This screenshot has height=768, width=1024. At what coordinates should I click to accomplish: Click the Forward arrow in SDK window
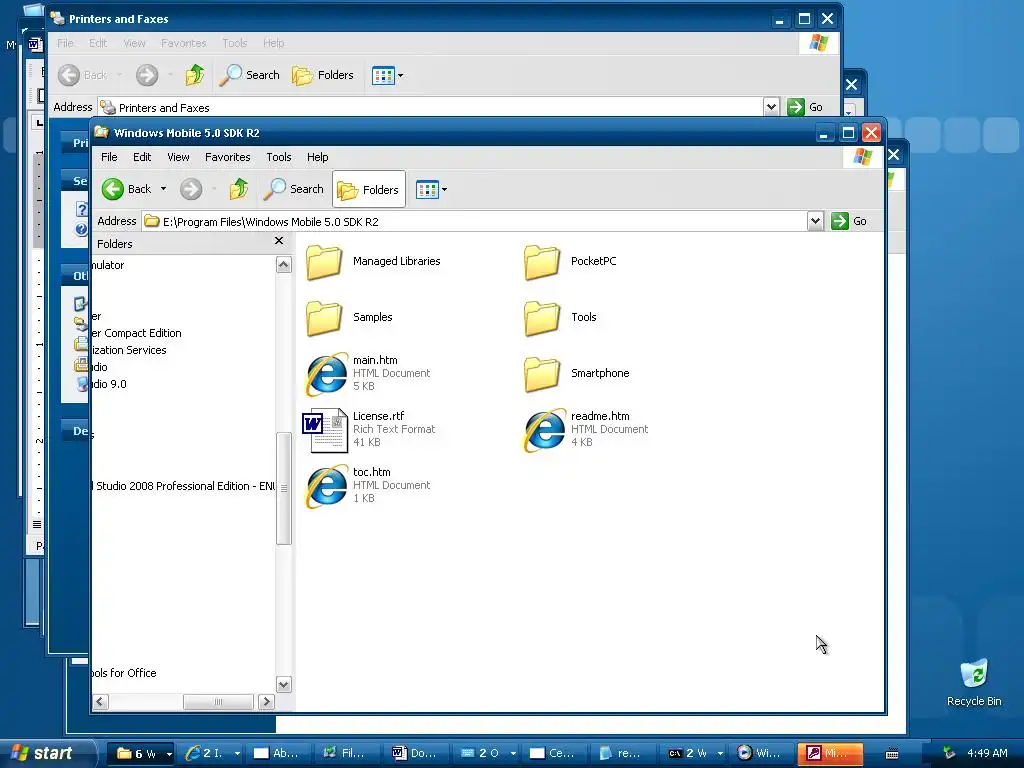[191, 189]
